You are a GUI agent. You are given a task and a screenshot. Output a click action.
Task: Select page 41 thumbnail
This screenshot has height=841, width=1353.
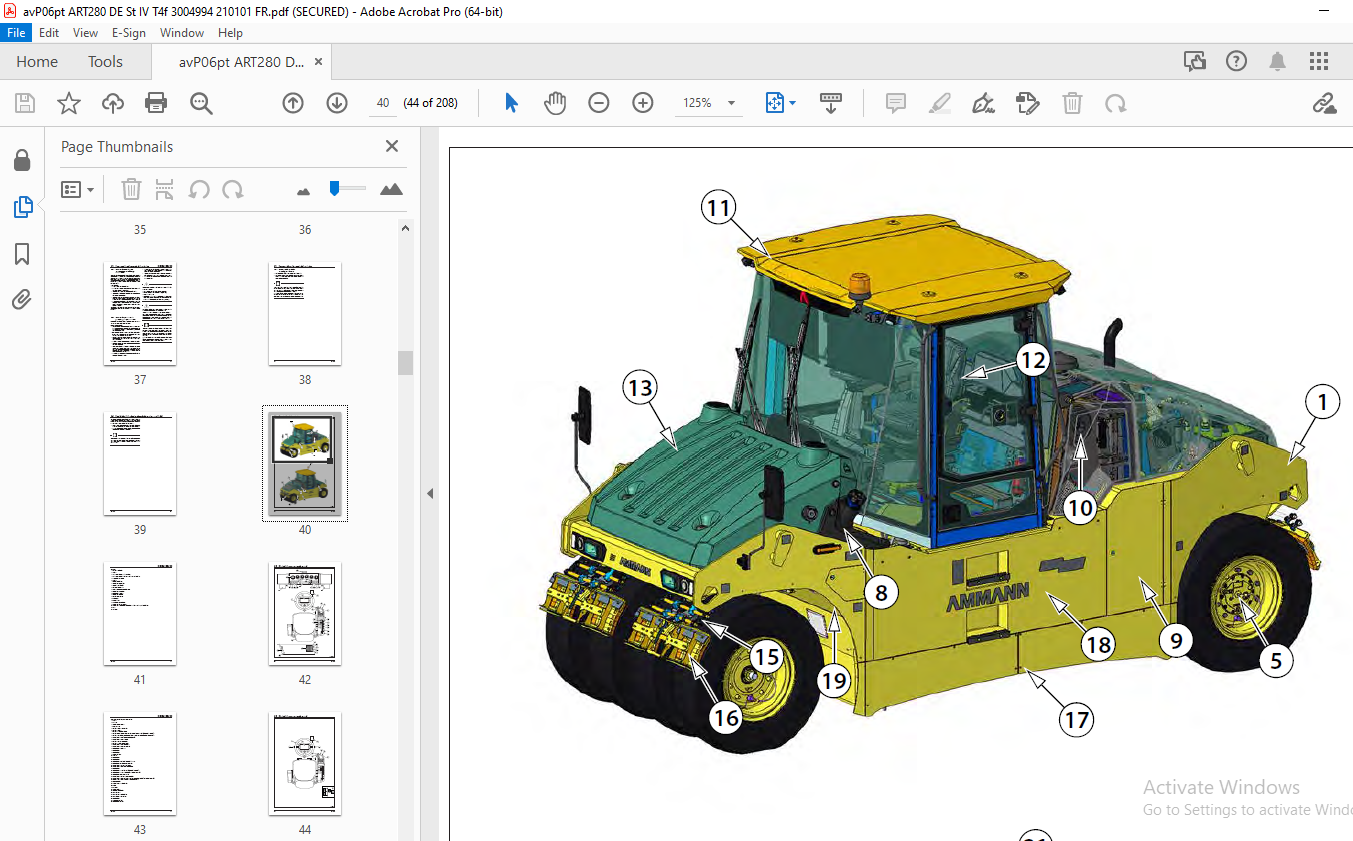pyautogui.click(x=140, y=614)
